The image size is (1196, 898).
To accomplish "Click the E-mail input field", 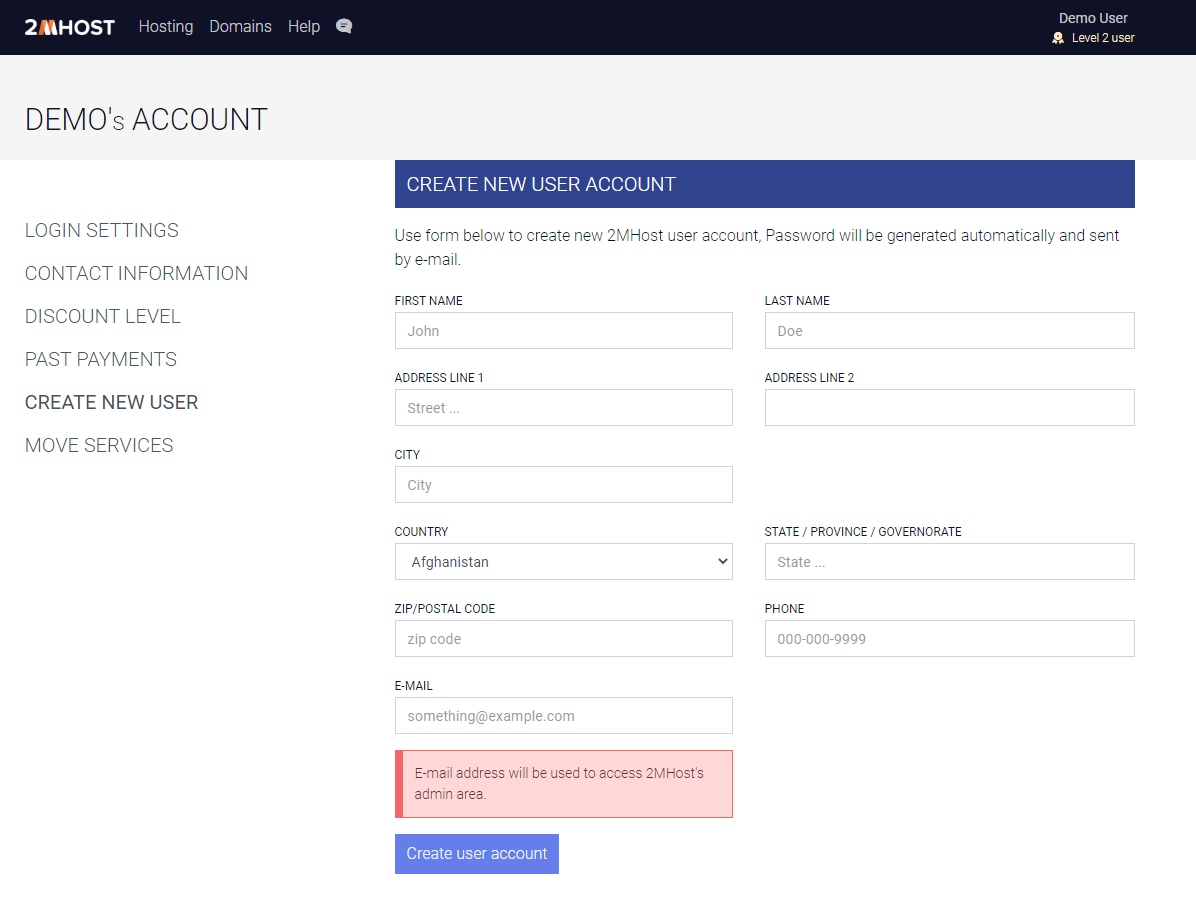I will point(563,716).
